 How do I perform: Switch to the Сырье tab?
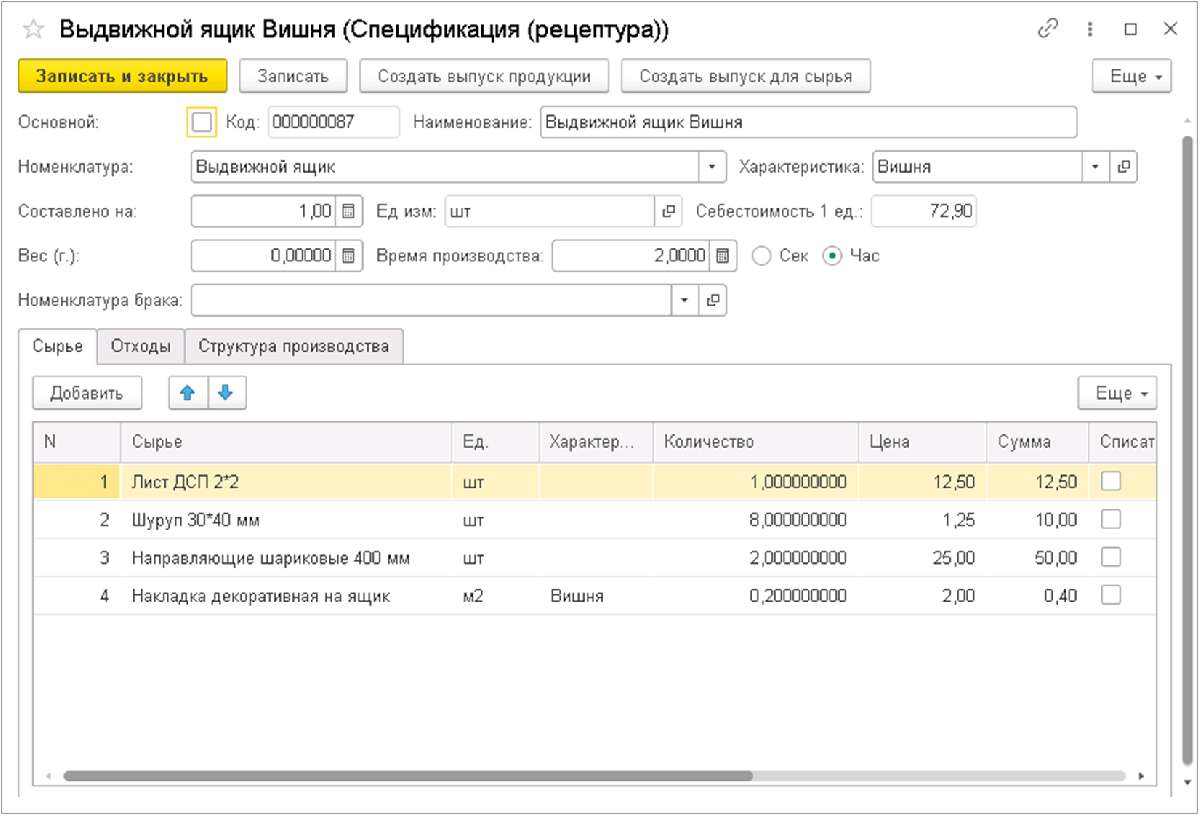click(x=58, y=346)
